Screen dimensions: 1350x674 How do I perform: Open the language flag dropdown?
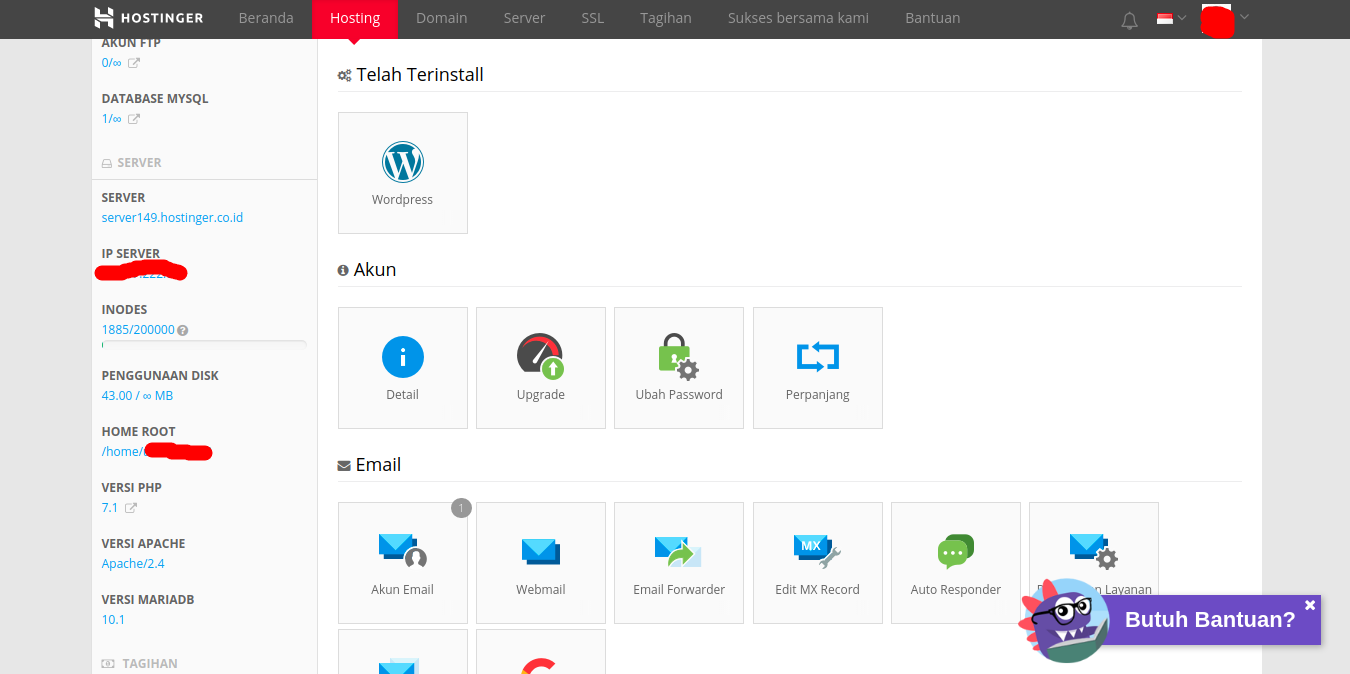pos(1171,18)
